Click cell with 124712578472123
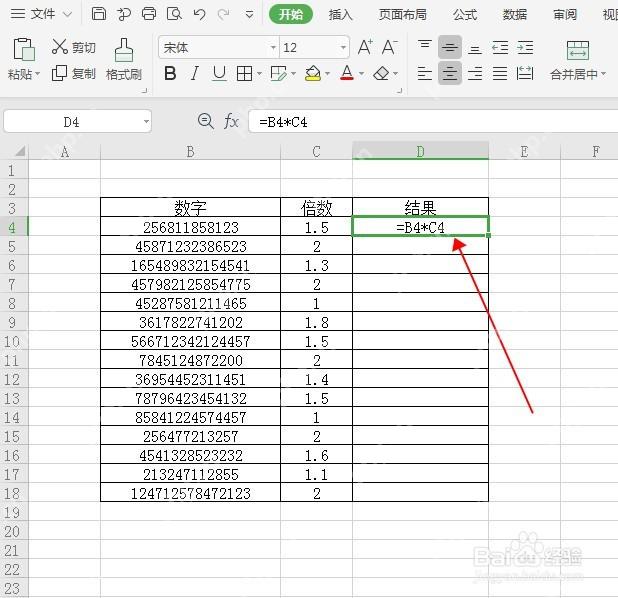 click(x=191, y=493)
